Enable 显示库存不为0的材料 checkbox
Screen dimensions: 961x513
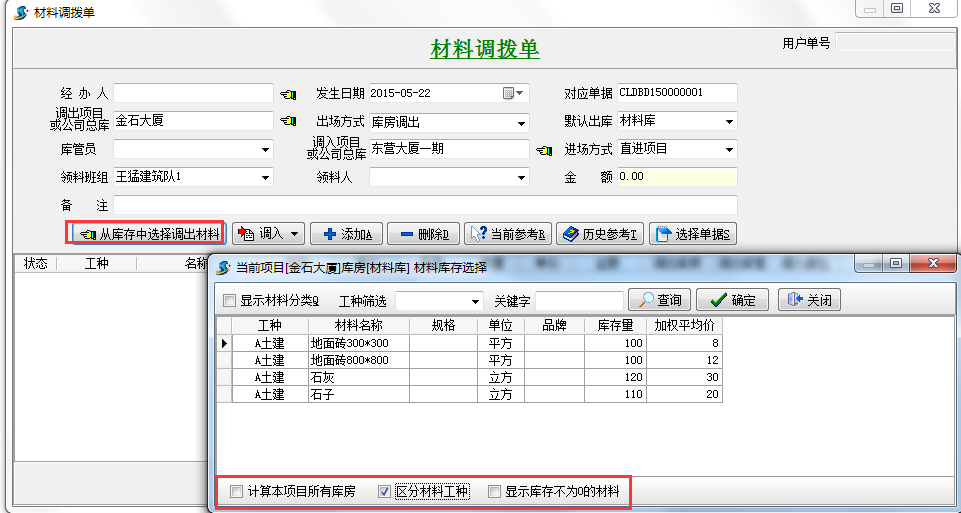tap(494, 492)
